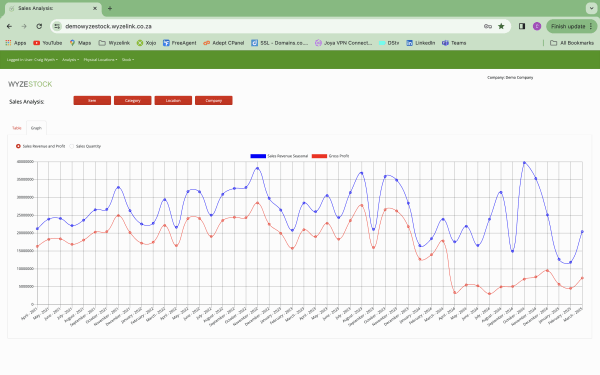Open the All Bookmarks folder
The width and height of the screenshot is (600, 375).
tap(572, 43)
